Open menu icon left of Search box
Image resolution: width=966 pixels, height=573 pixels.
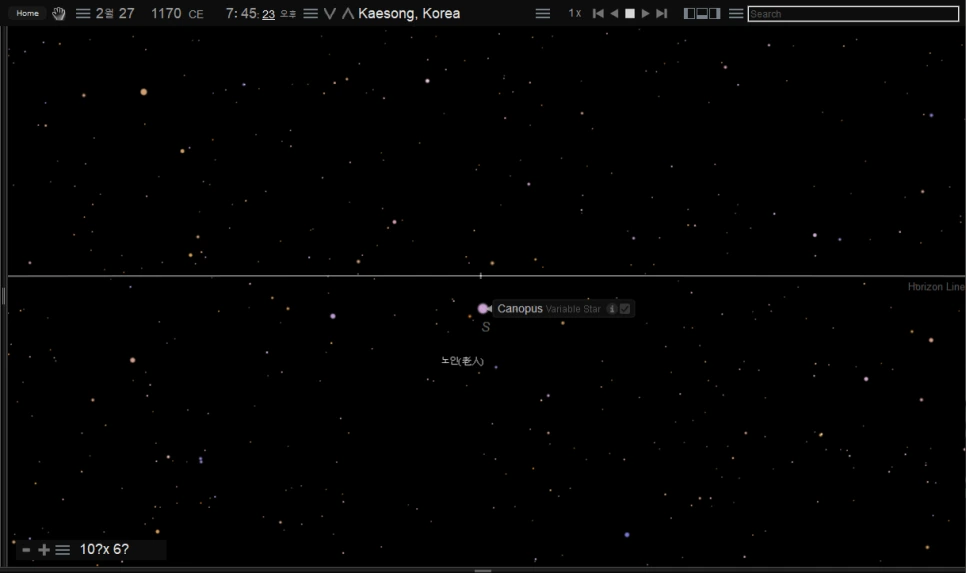point(736,14)
